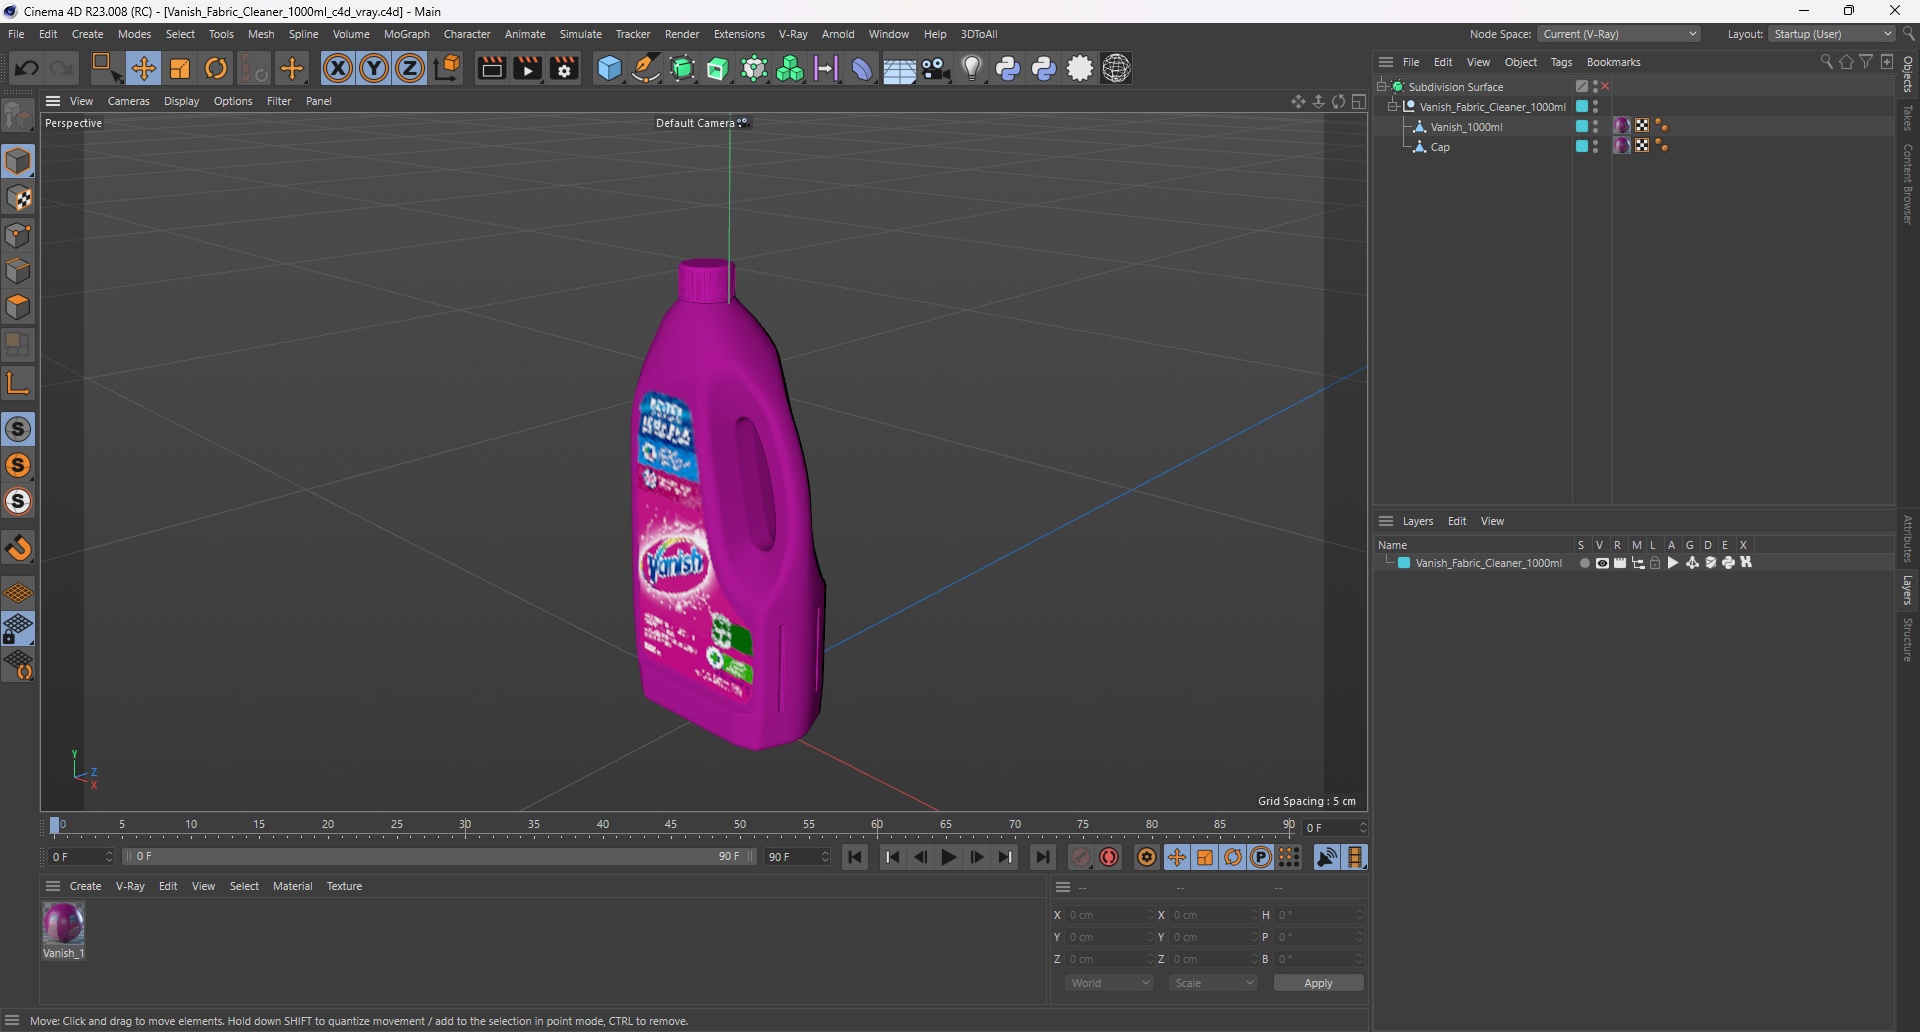Viewport: 1920px width, 1032px height.
Task: Toggle layer lock for Vanish_Fabric_Cleaner_1000ml
Action: tap(1655, 563)
